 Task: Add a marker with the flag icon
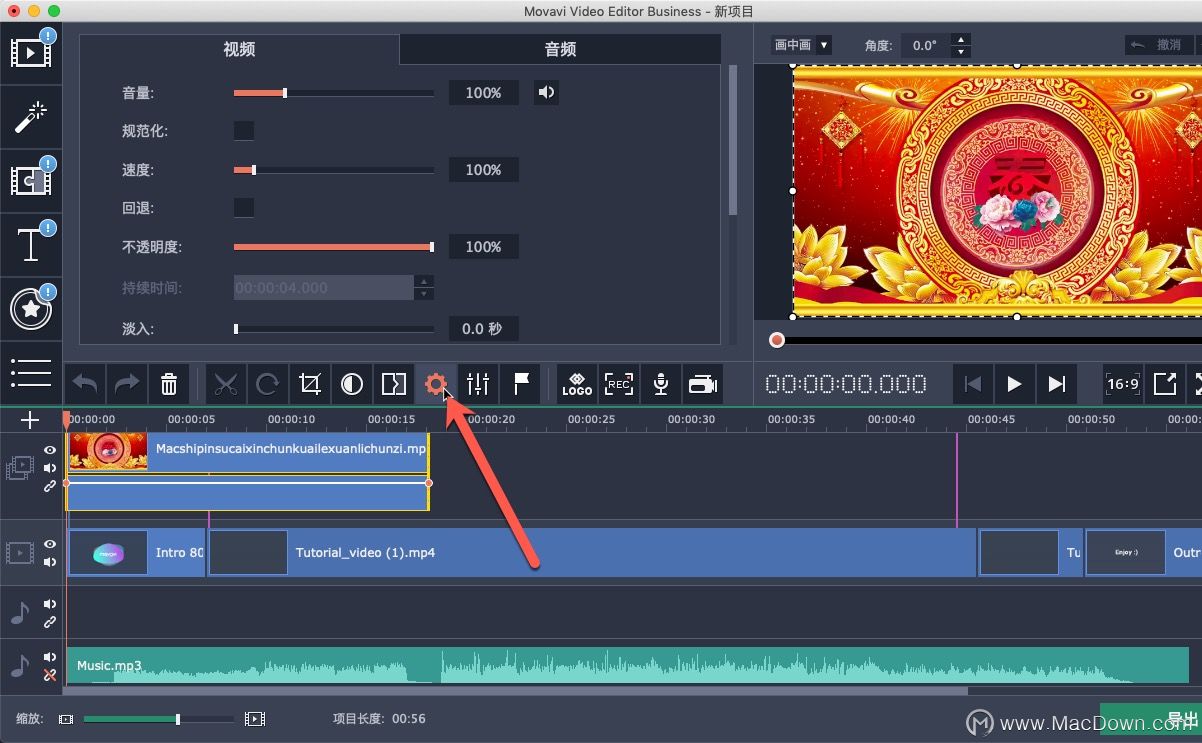(x=521, y=384)
